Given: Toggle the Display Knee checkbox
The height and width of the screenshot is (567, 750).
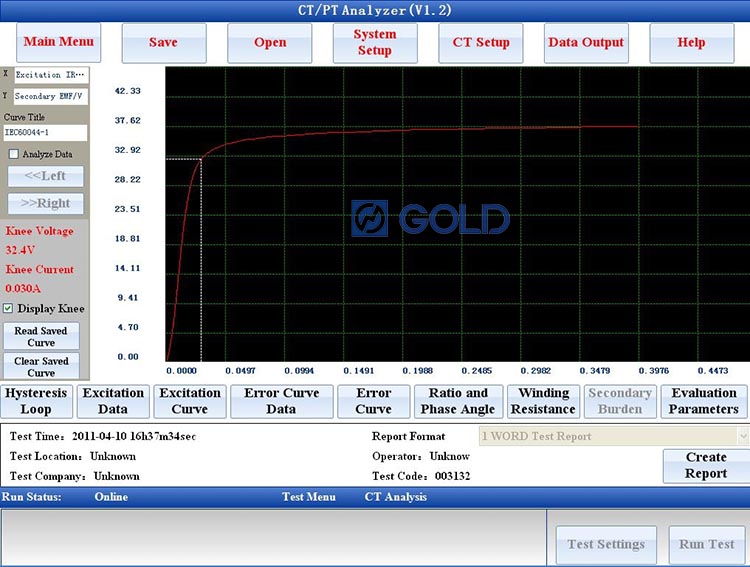Looking at the screenshot, I should pos(9,309).
